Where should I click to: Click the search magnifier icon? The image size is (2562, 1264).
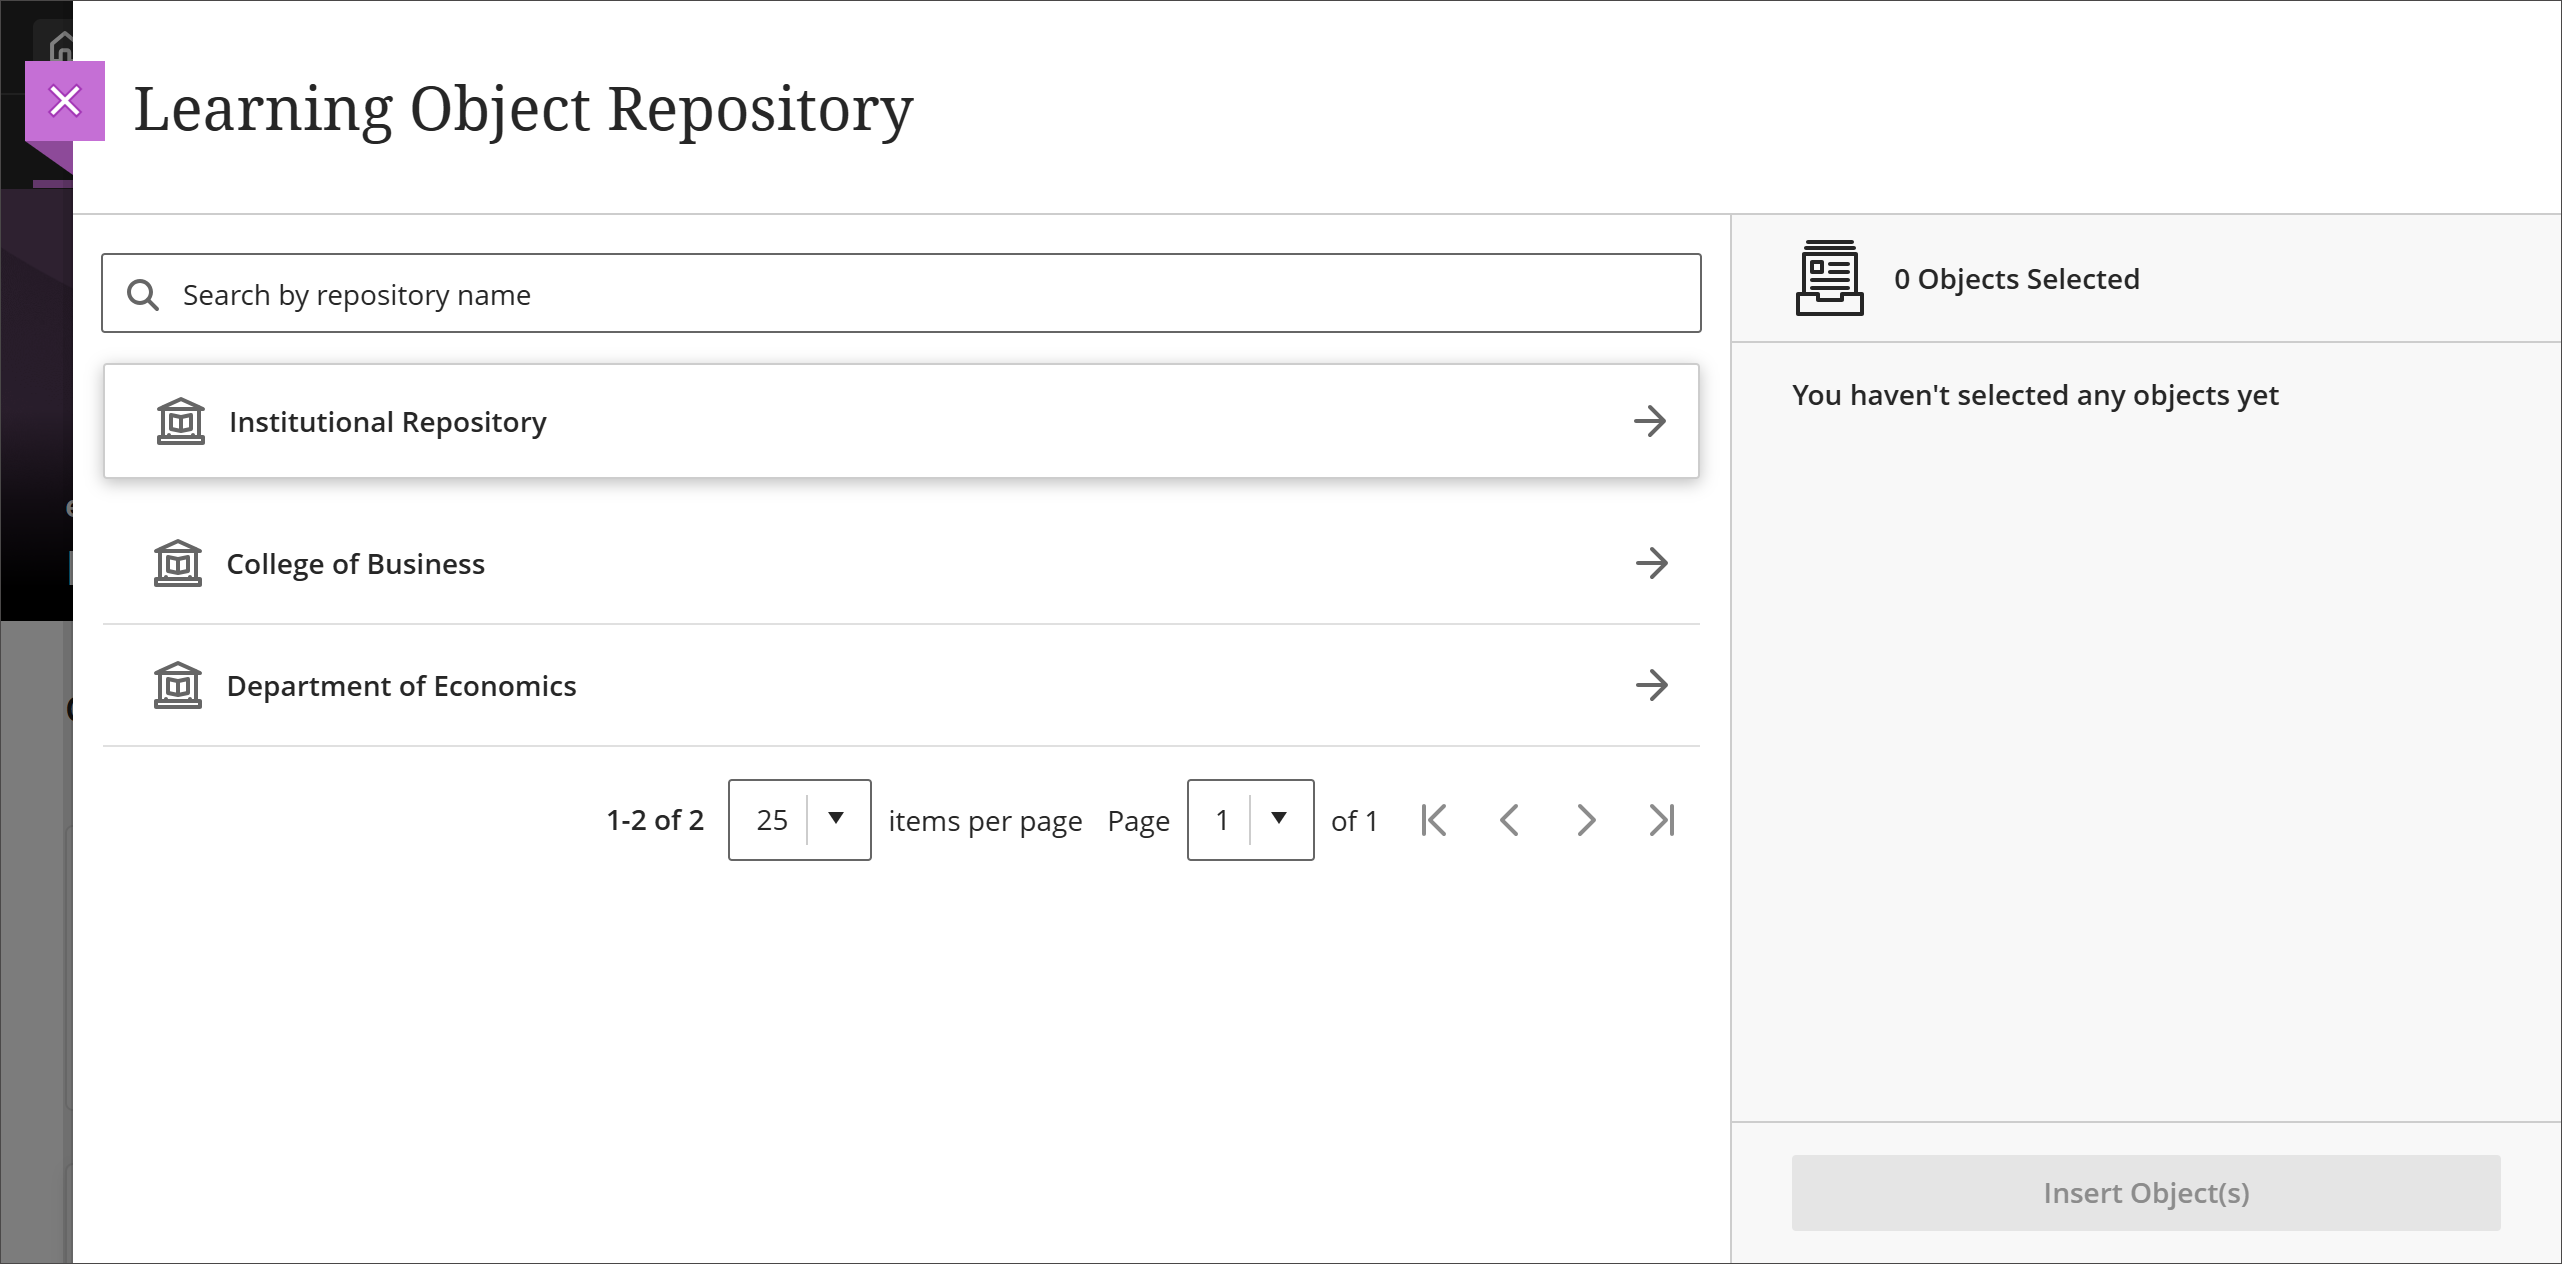(x=143, y=295)
